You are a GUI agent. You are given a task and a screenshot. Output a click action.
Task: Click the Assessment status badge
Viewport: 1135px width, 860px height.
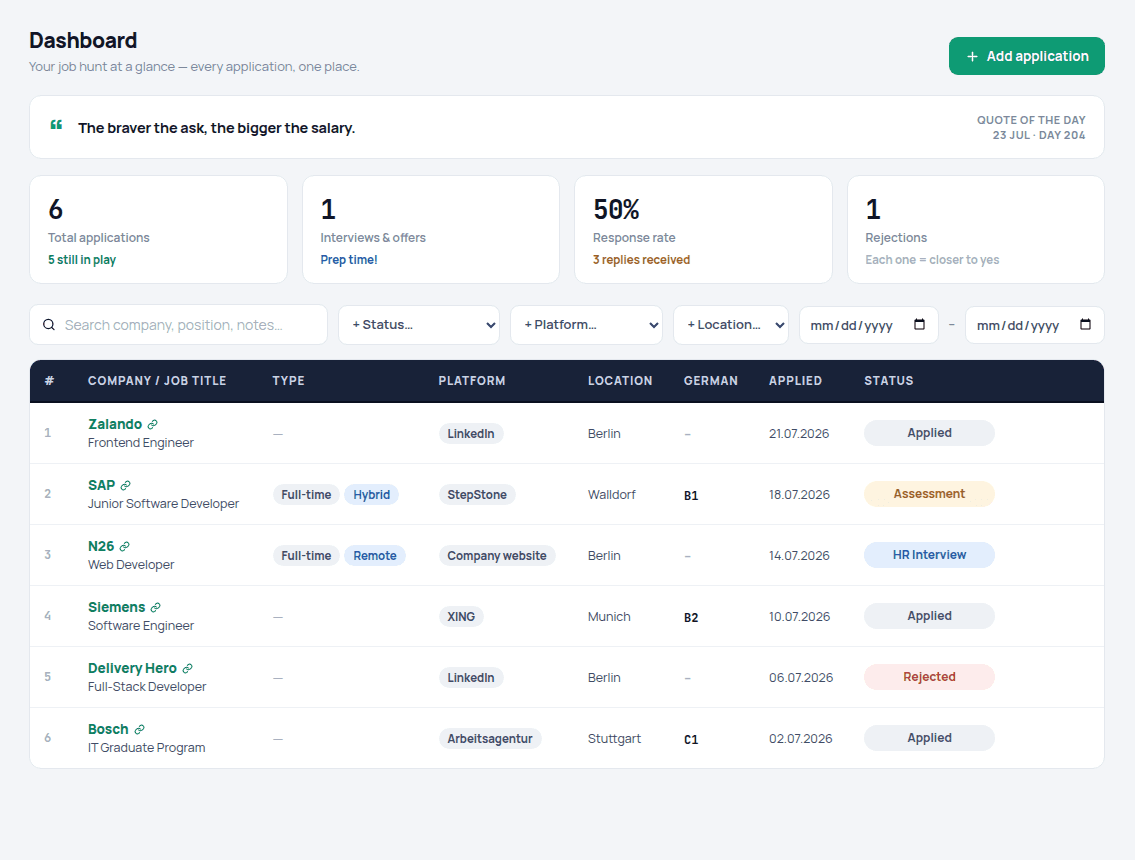pyautogui.click(x=929, y=494)
